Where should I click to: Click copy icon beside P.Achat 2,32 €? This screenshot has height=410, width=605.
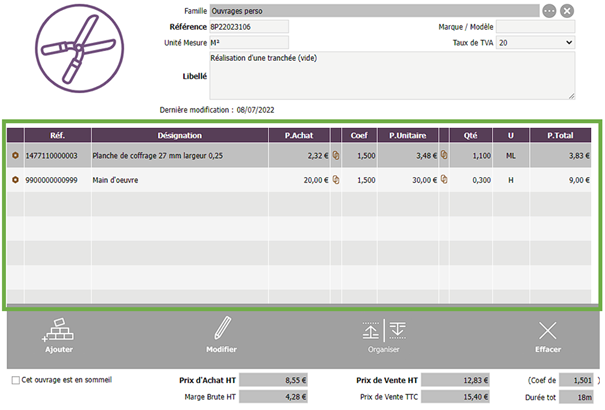tap(336, 155)
